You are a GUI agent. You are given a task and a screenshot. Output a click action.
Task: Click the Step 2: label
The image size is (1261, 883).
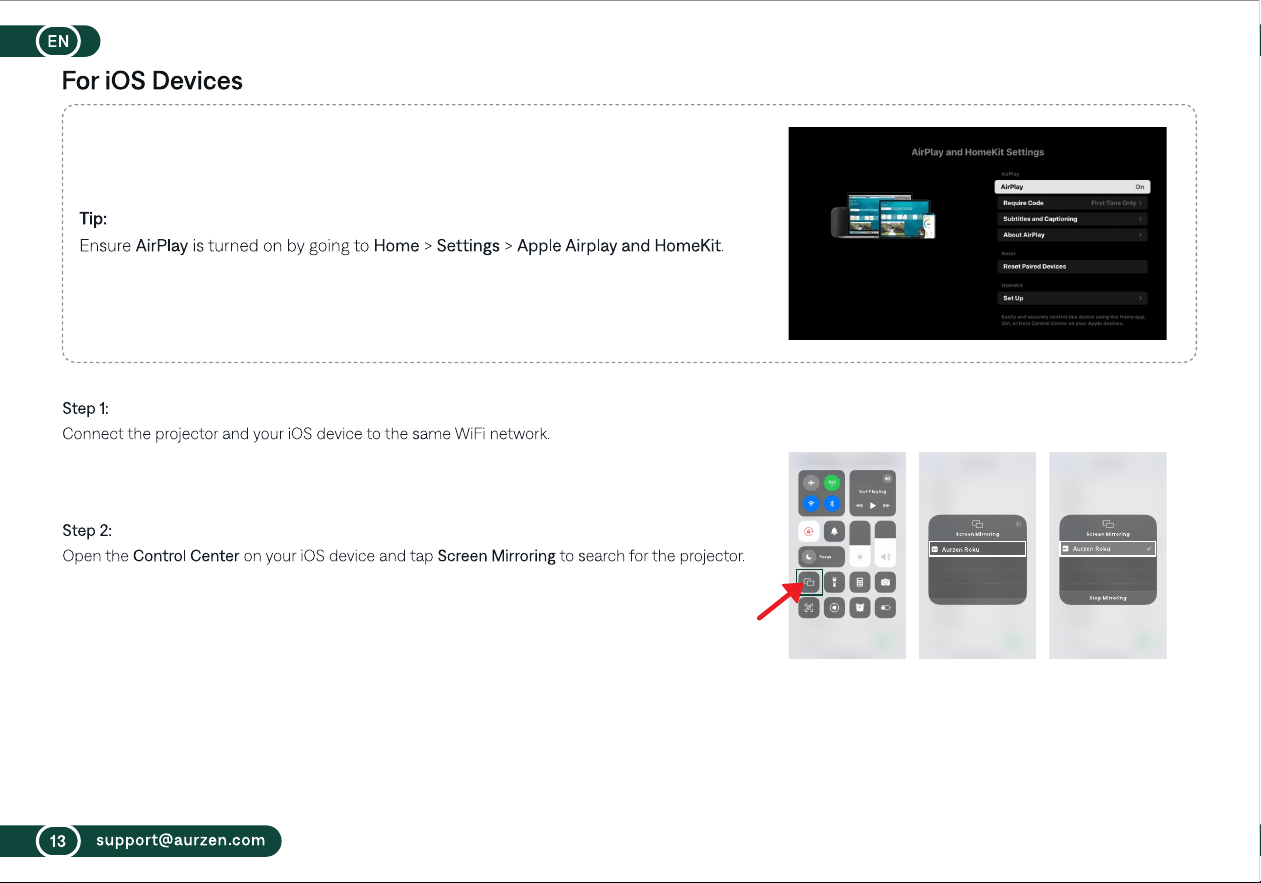coord(86,531)
